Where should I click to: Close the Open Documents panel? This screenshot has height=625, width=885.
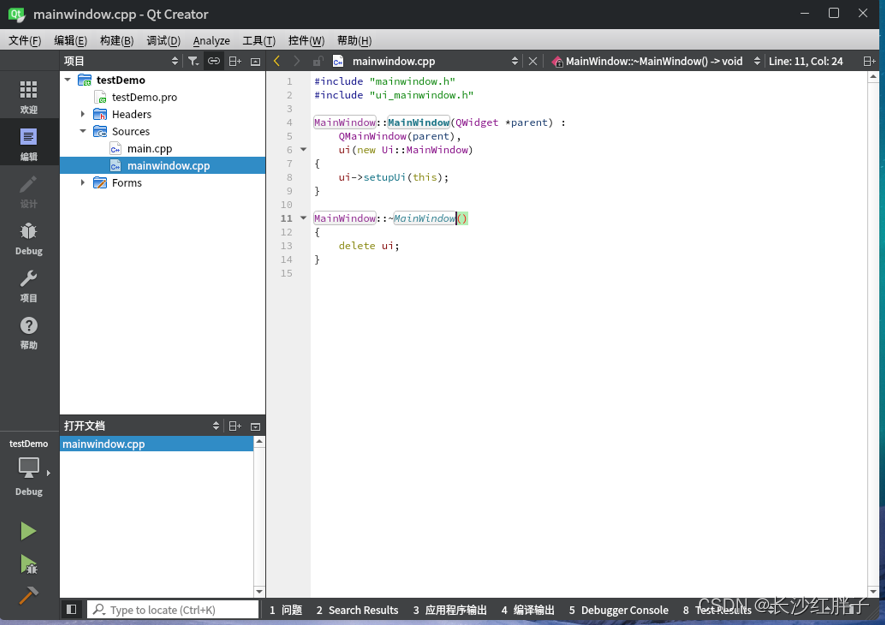pyautogui.click(x=255, y=426)
